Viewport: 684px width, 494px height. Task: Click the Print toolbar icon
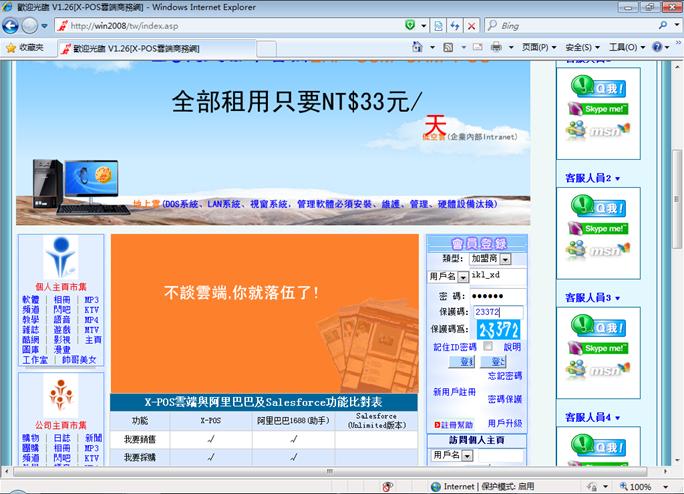(x=496, y=47)
